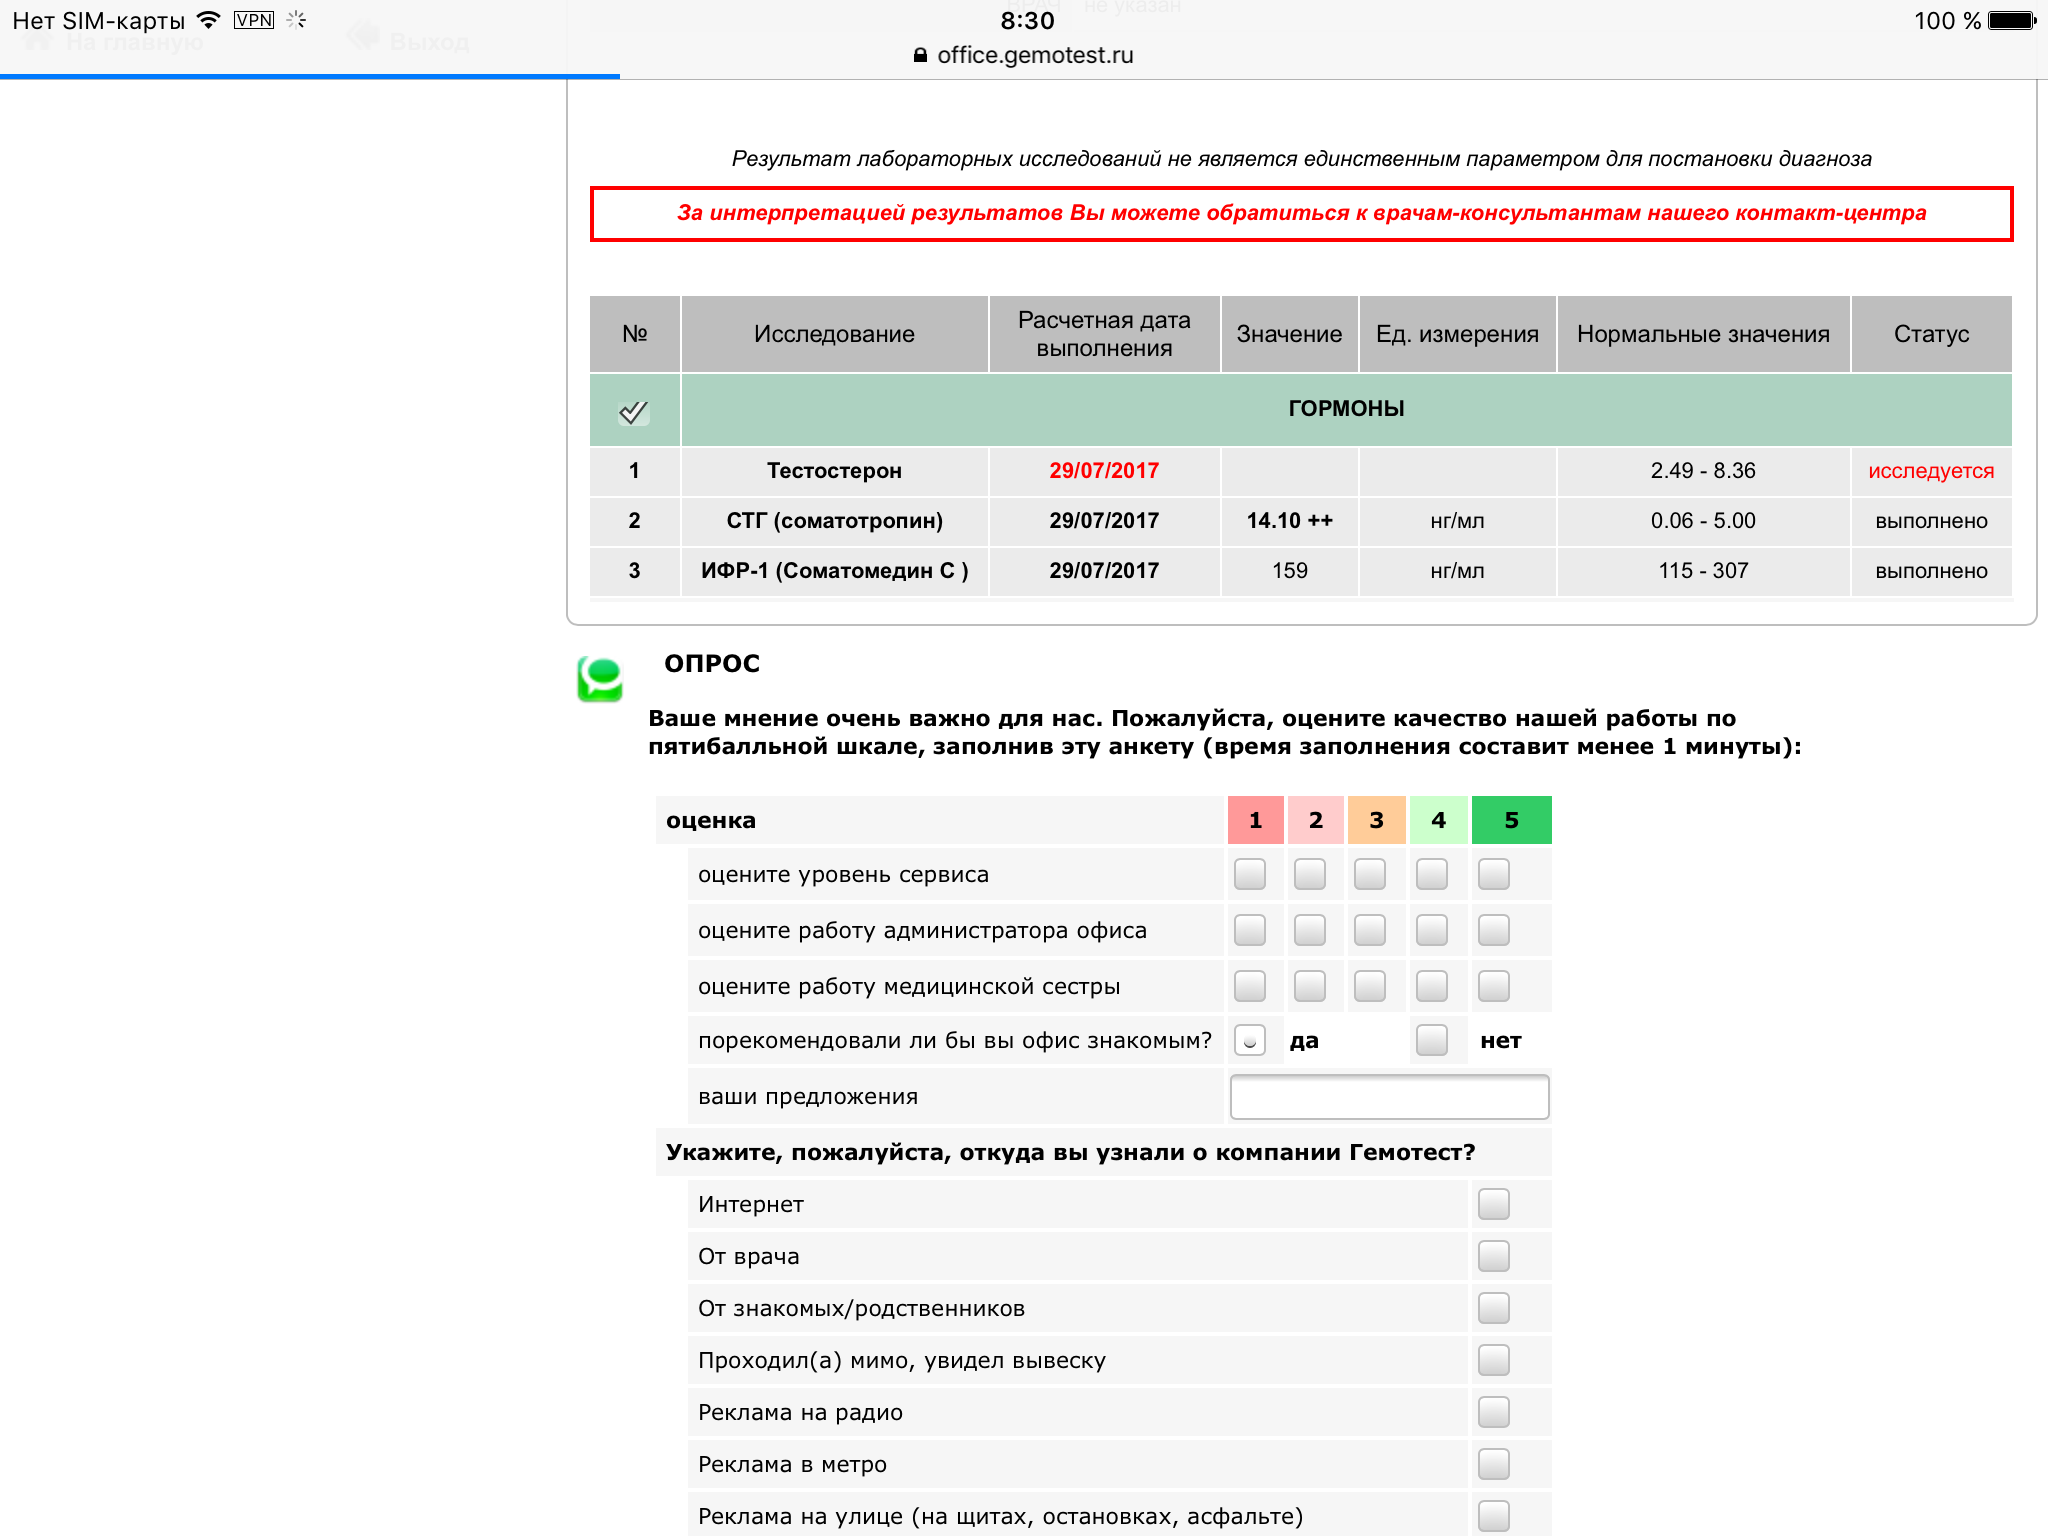Click the home icon beside На главную
The image size is (2048, 1536).
point(37,40)
